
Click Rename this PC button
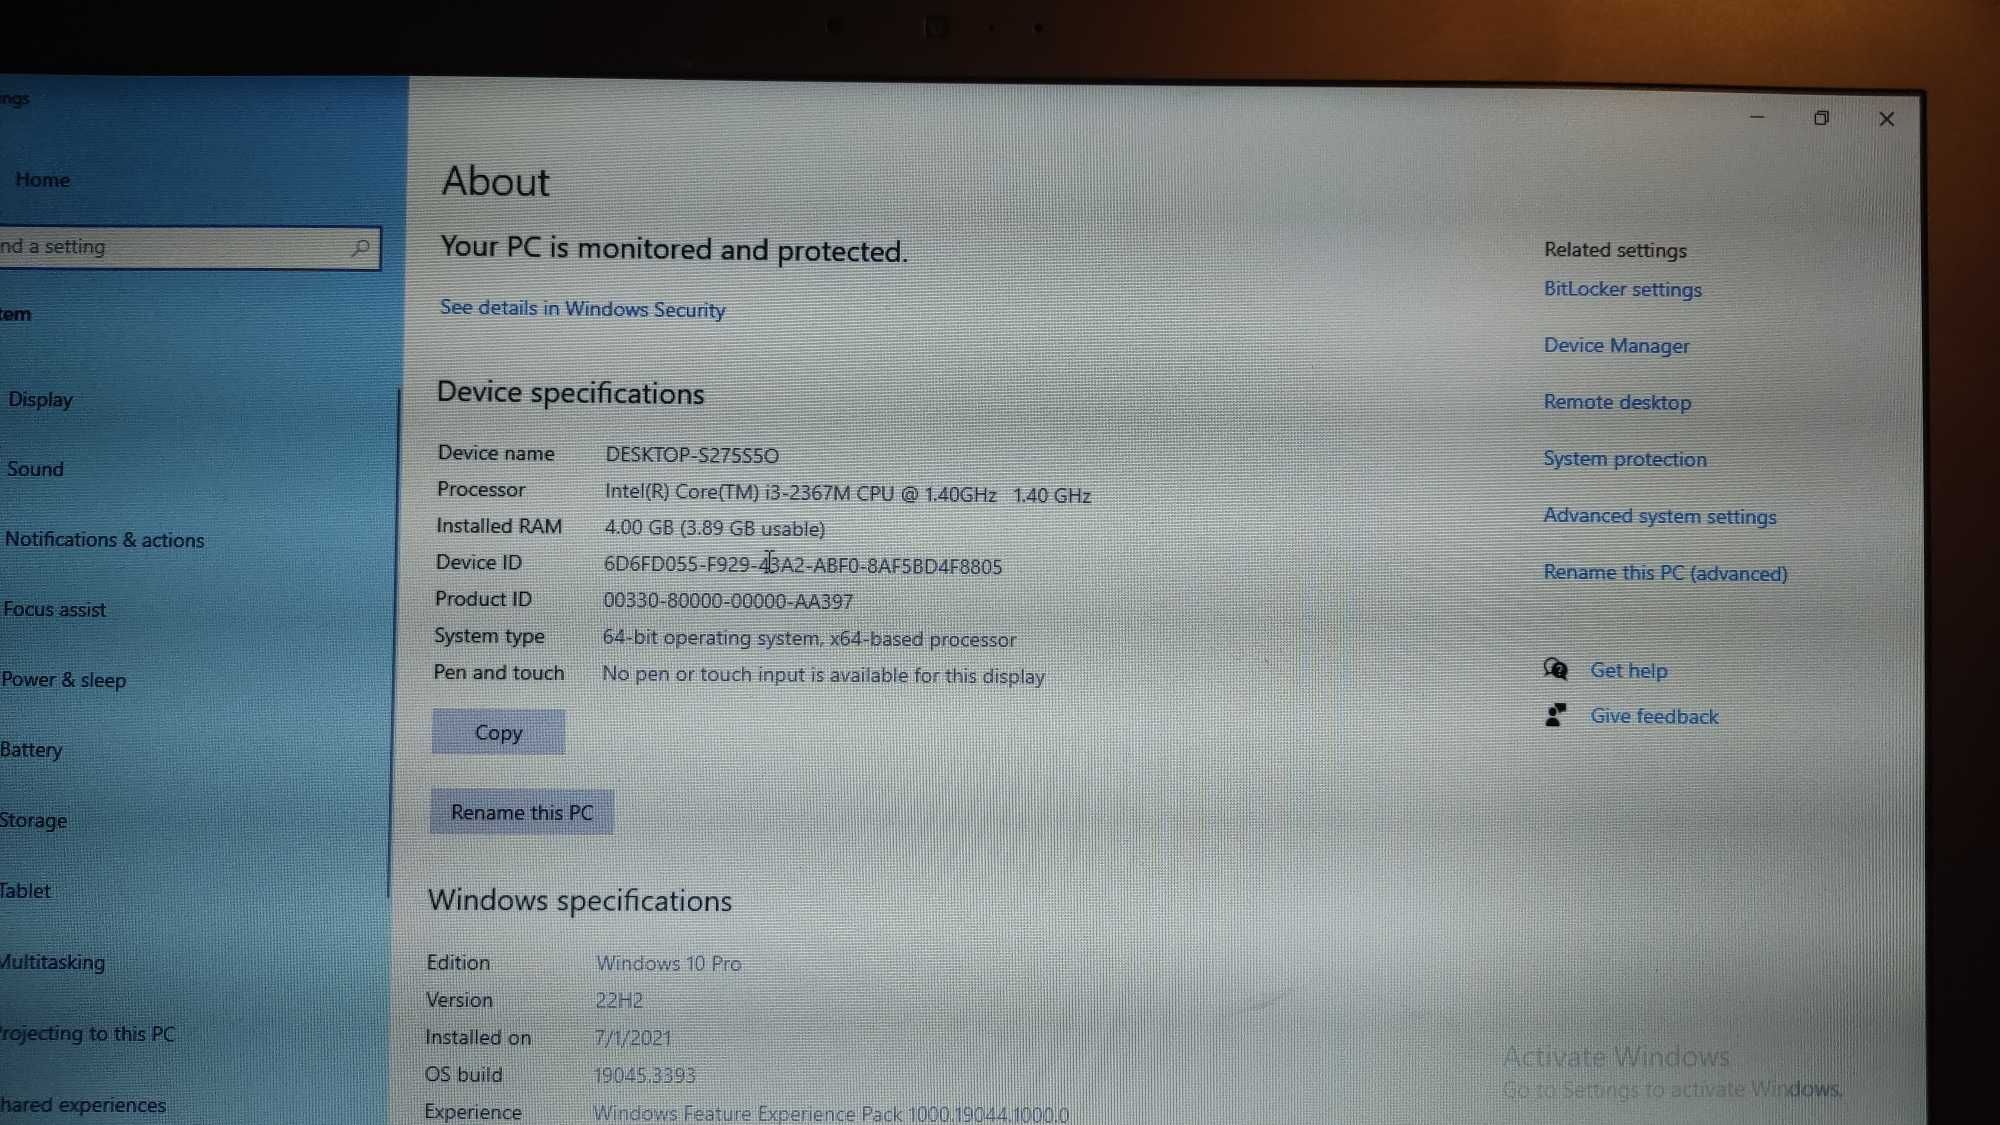[x=521, y=812]
